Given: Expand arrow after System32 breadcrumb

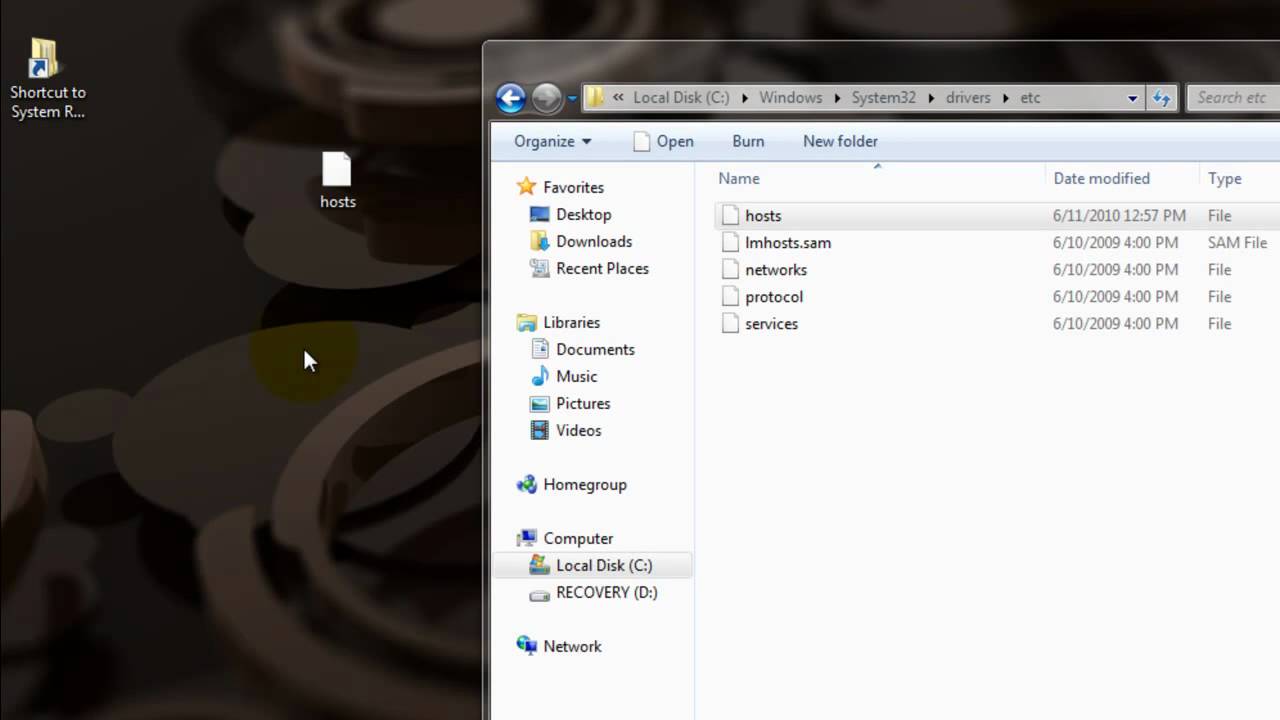Looking at the screenshot, I should pyautogui.click(x=930, y=98).
